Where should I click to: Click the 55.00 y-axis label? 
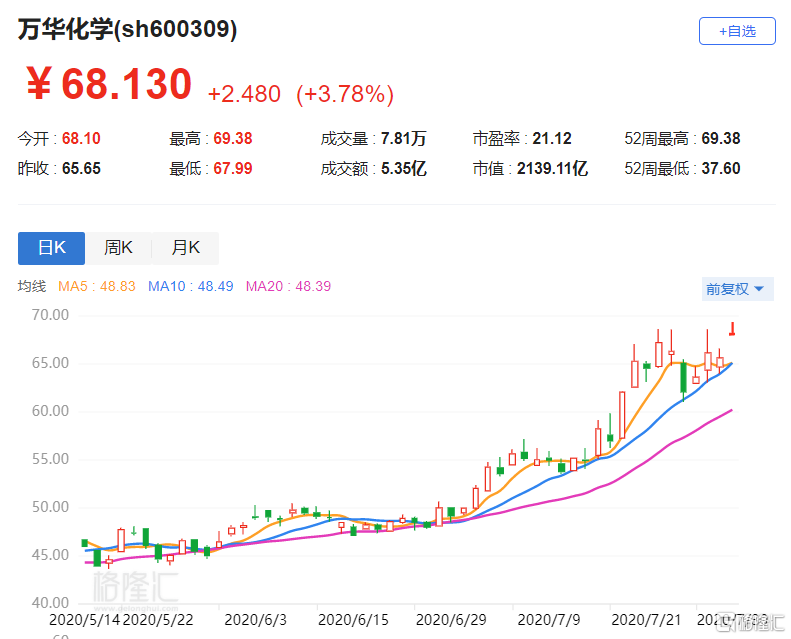[x=50, y=459]
